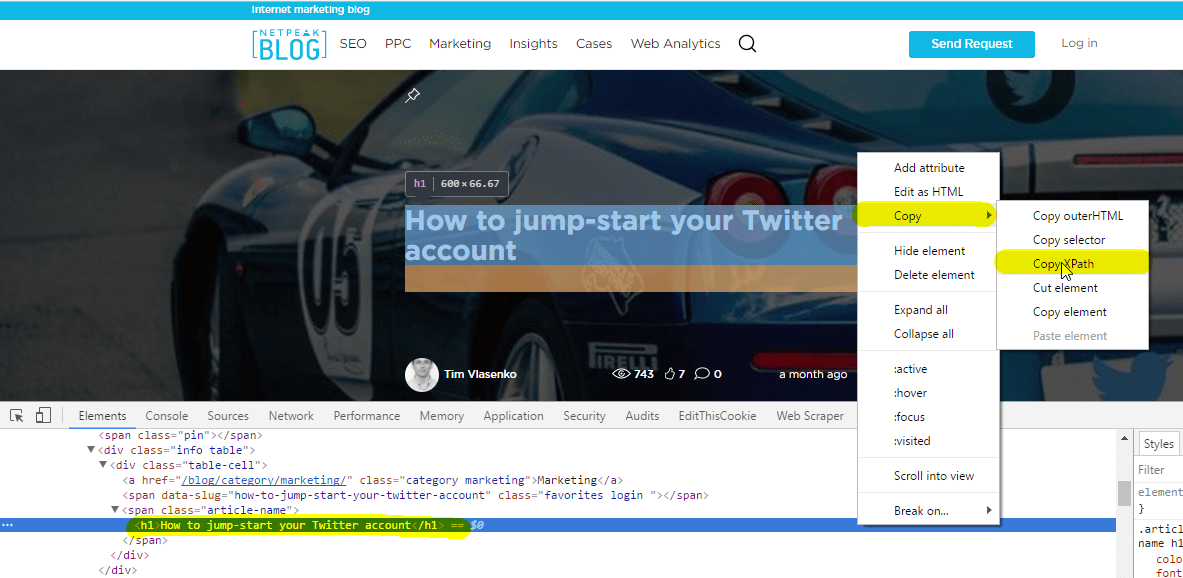The width and height of the screenshot is (1183, 578).
Task: Click the comment bubble icon next to 0
Action: tap(702, 374)
